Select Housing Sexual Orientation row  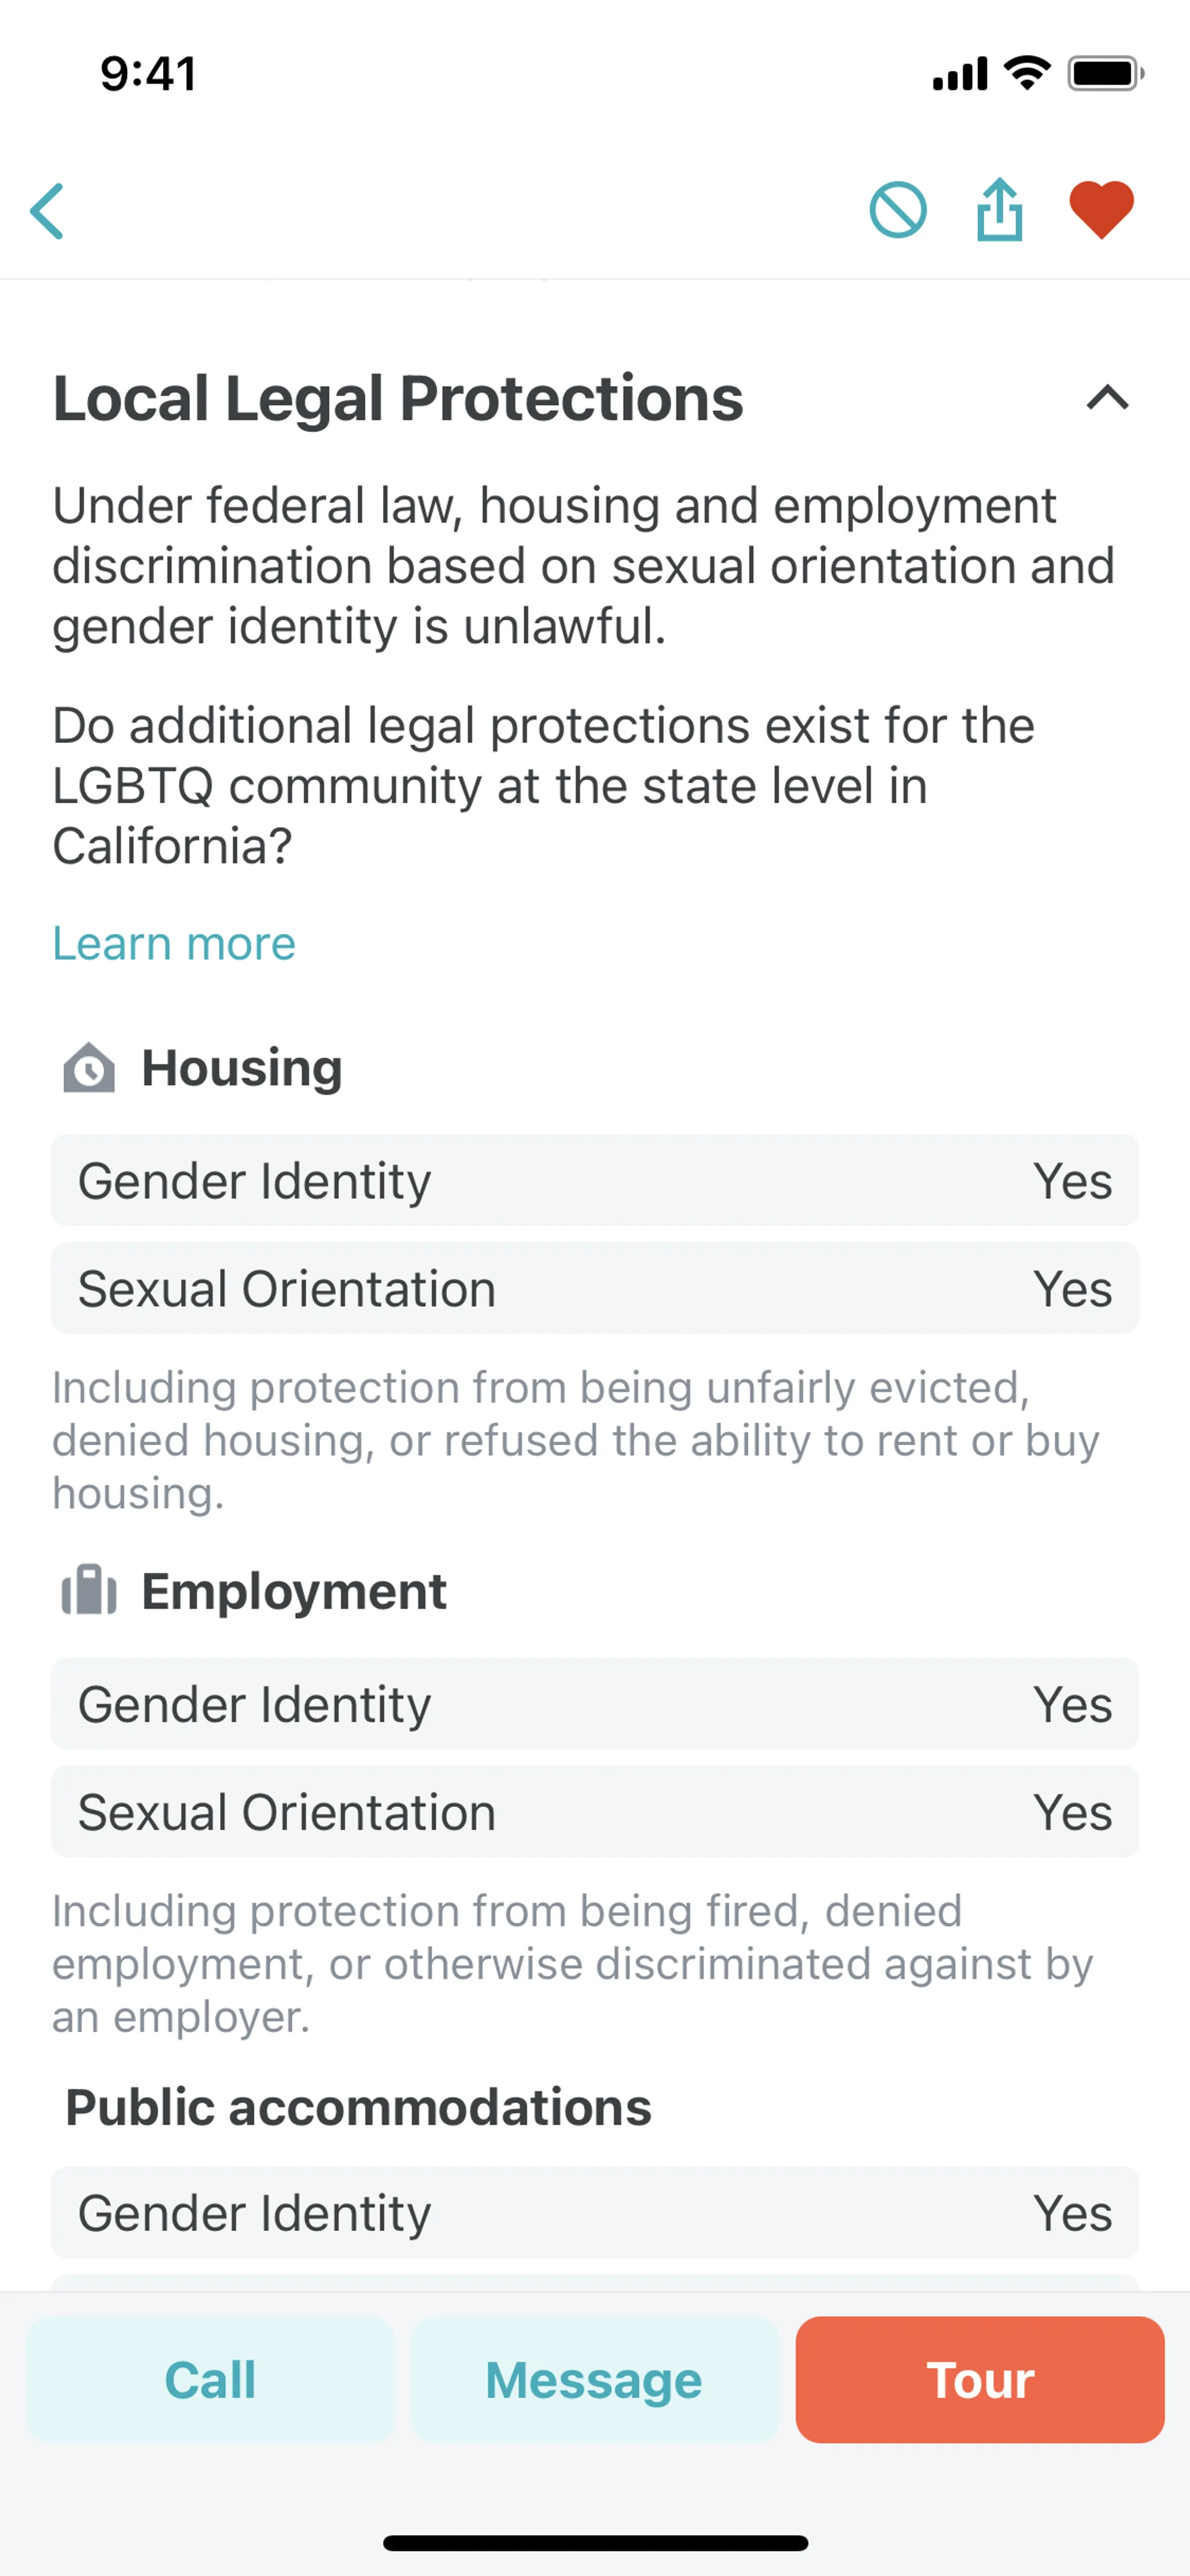[595, 1288]
